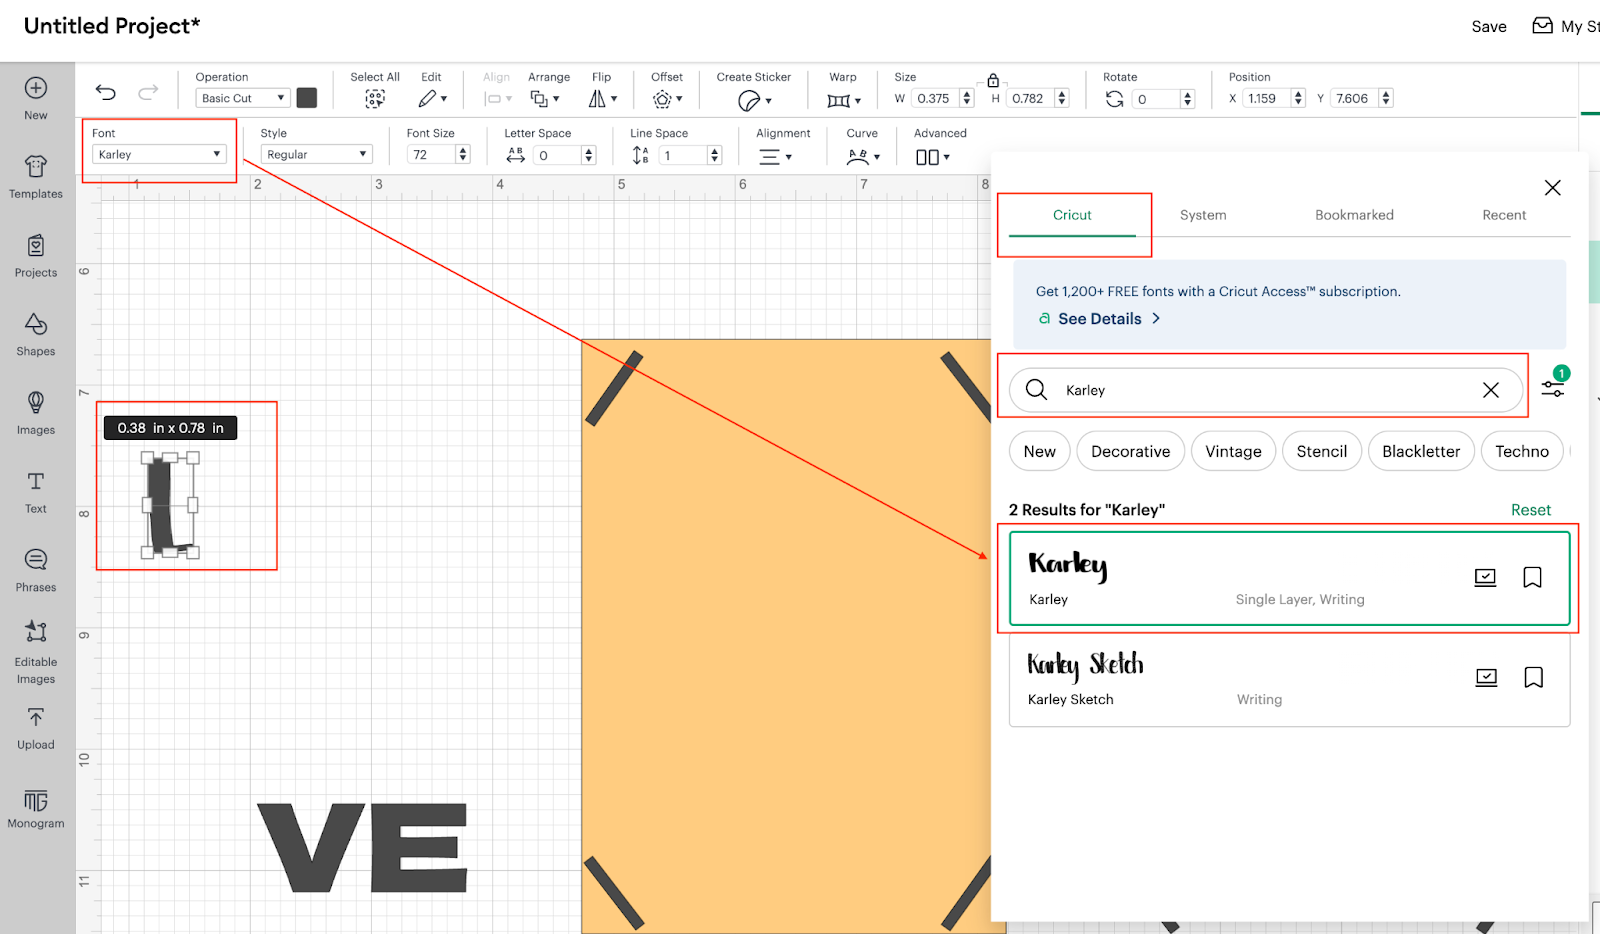This screenshot has height=934, width=1600.
Task: Open the Shapes panel
Action: [36, 335]
